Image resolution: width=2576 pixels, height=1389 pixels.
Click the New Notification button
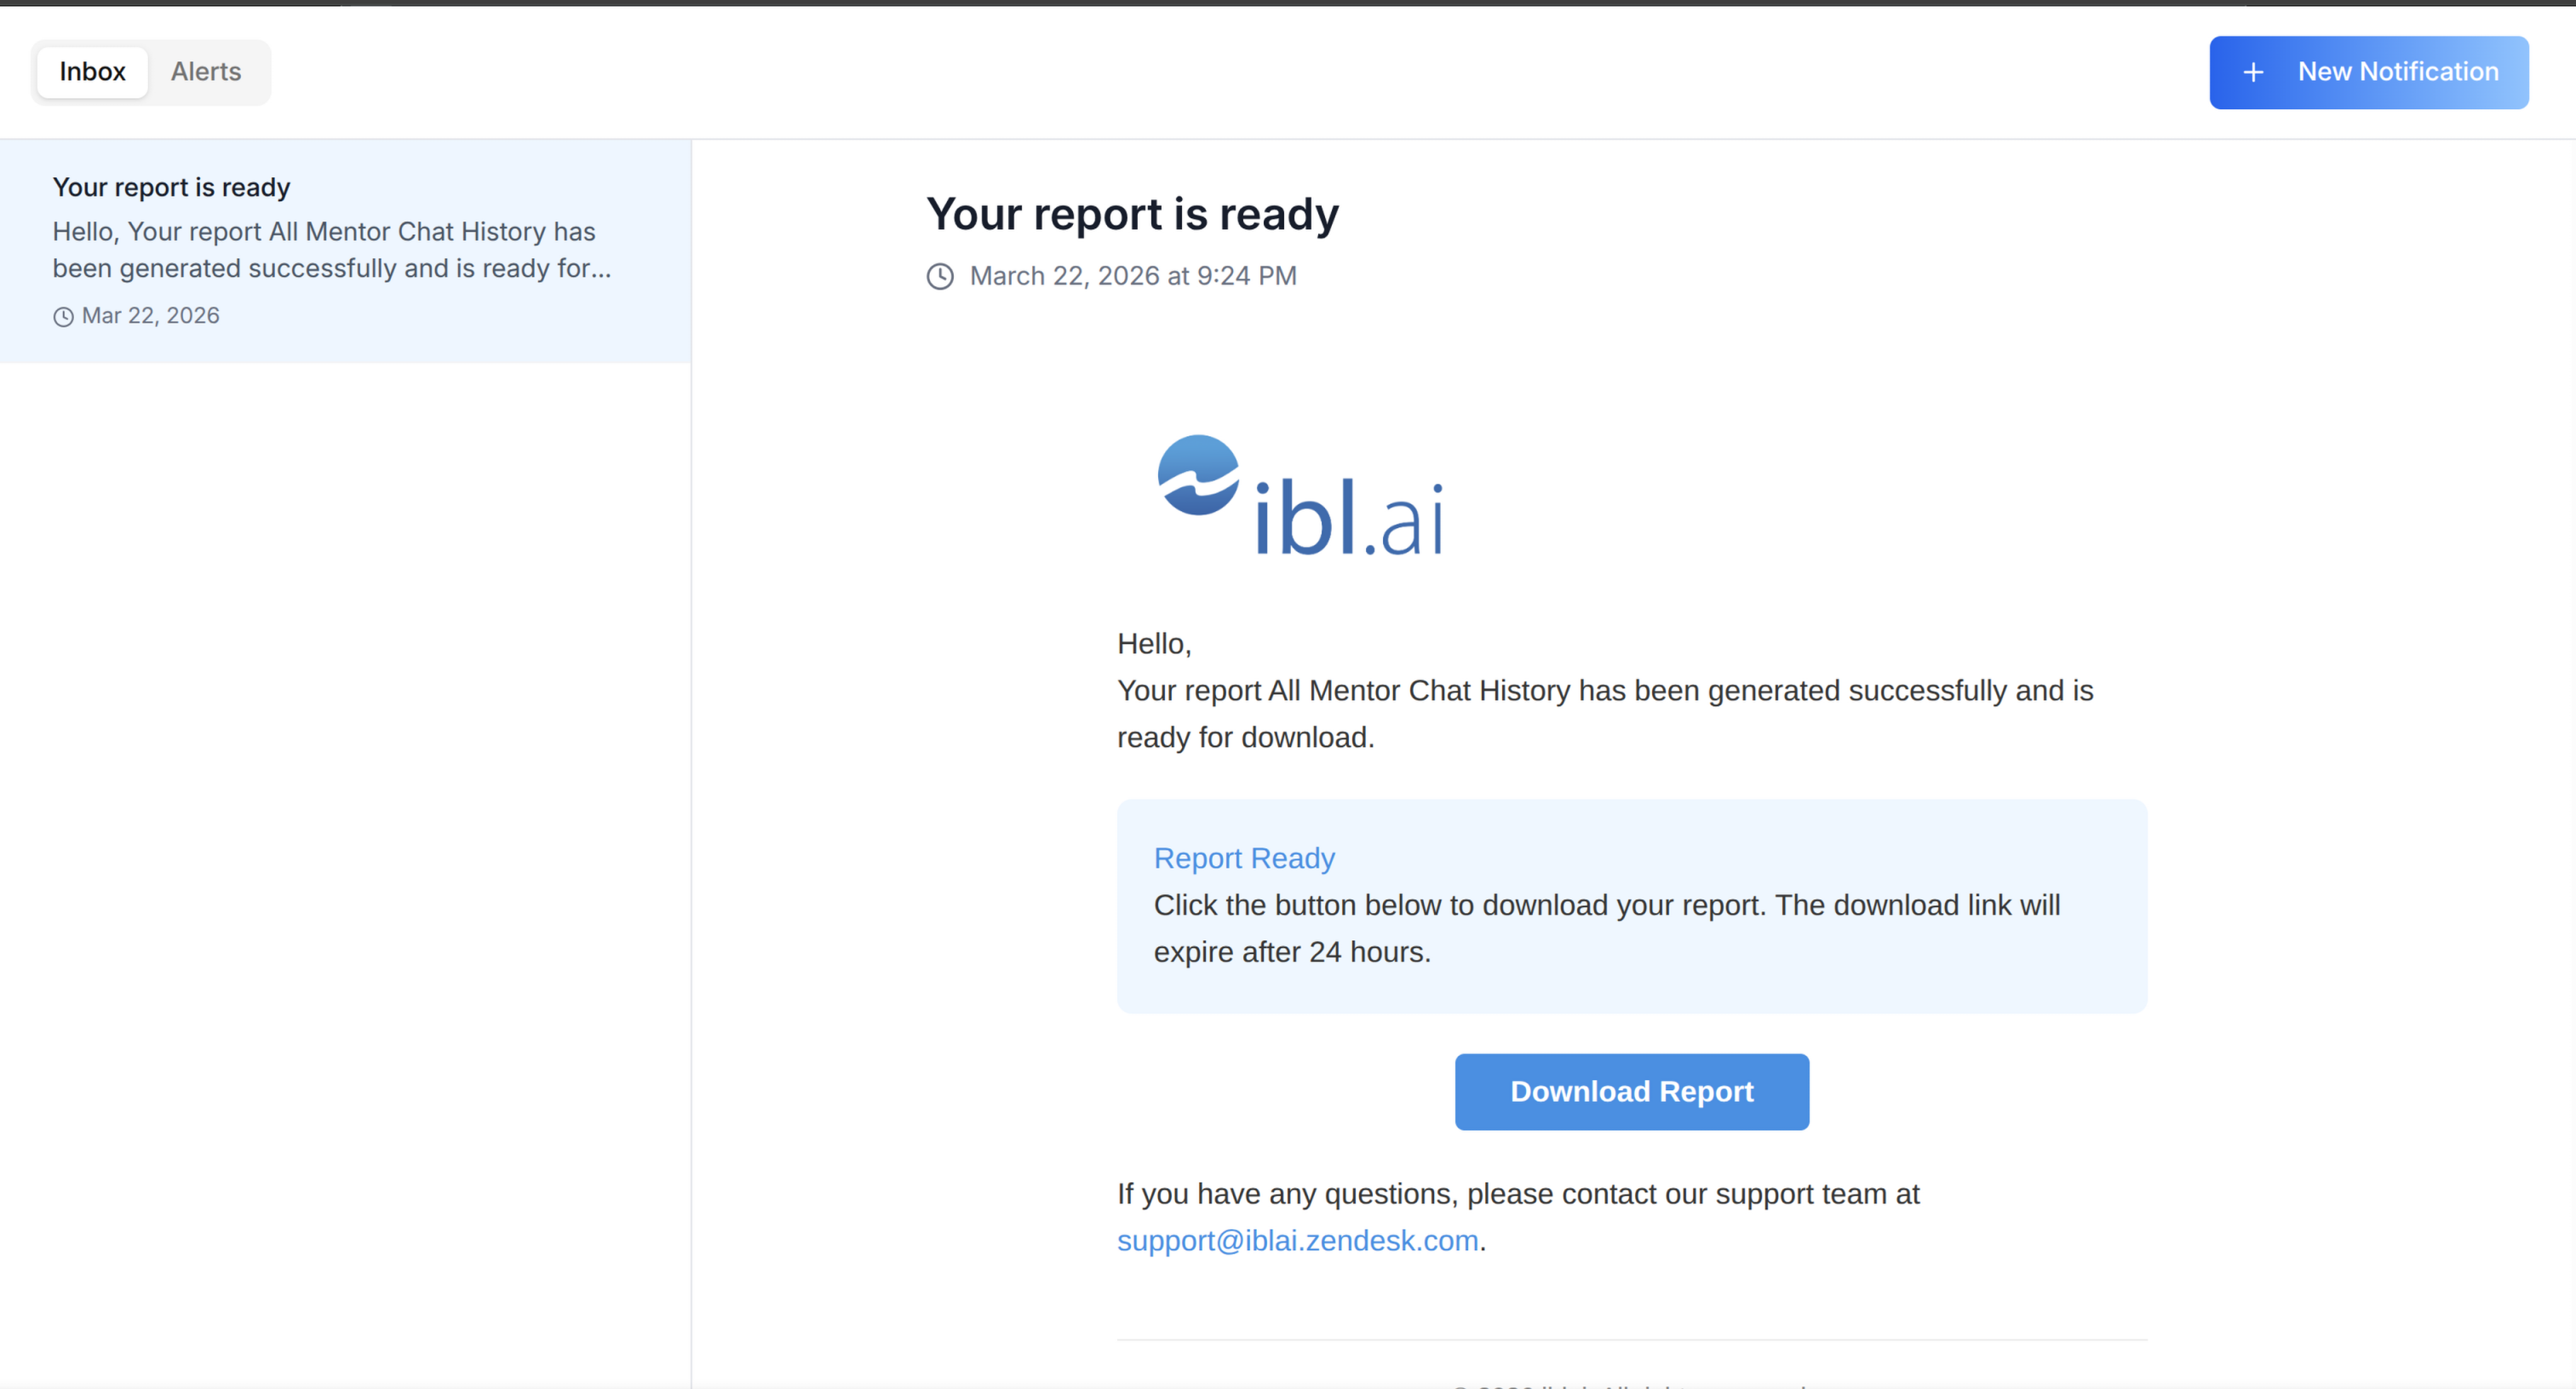tap(2397, 72)
